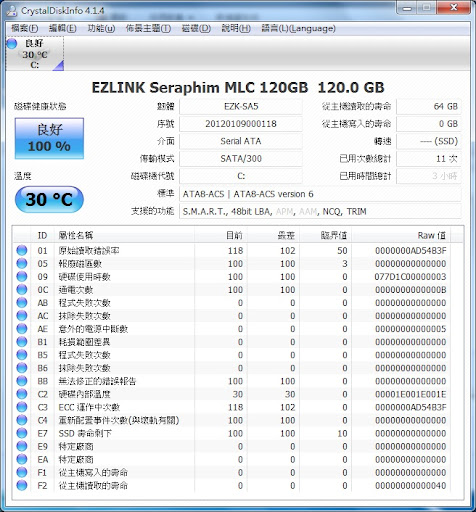Image resolution: width=476 pixels, height=512 pixels.
Task: Click status orb for attribute AE 意外的電源中斷數
Action: (22, 329)
